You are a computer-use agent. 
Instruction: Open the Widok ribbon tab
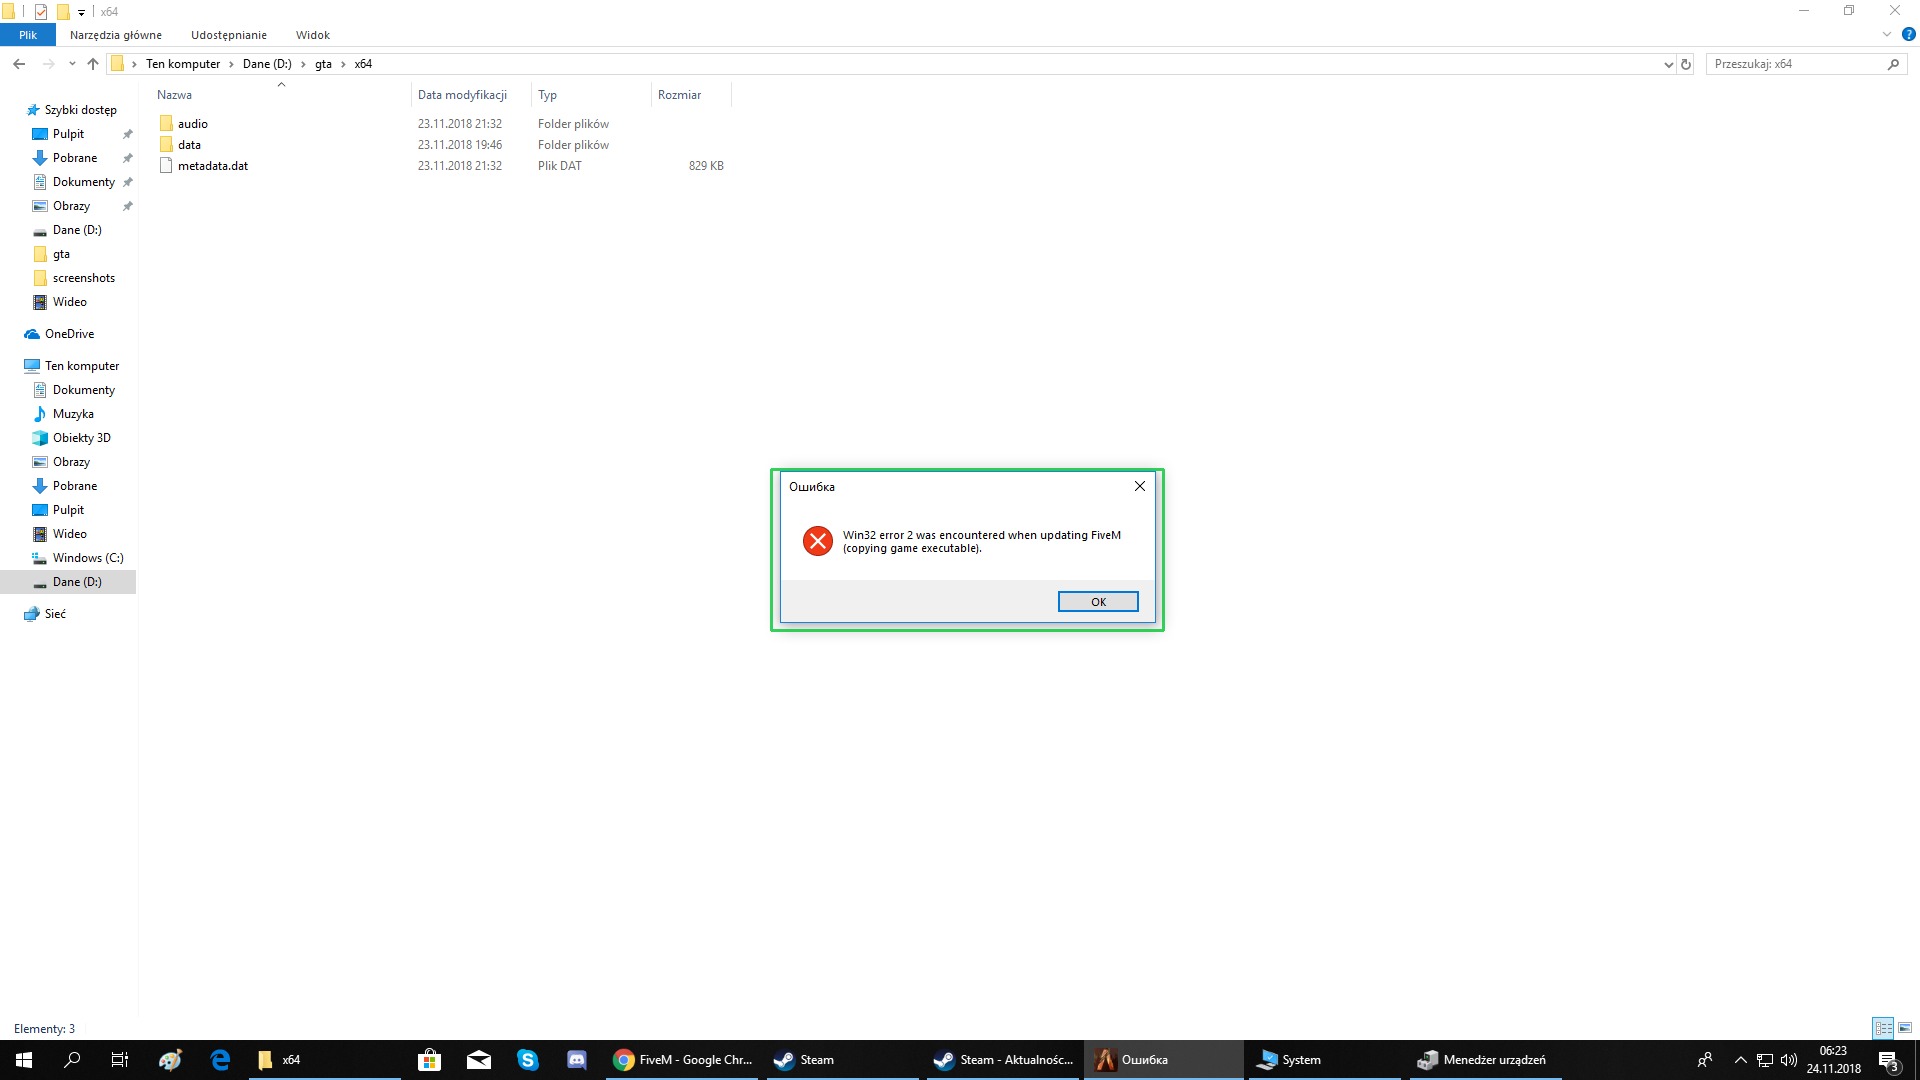(x=312, y=35)
